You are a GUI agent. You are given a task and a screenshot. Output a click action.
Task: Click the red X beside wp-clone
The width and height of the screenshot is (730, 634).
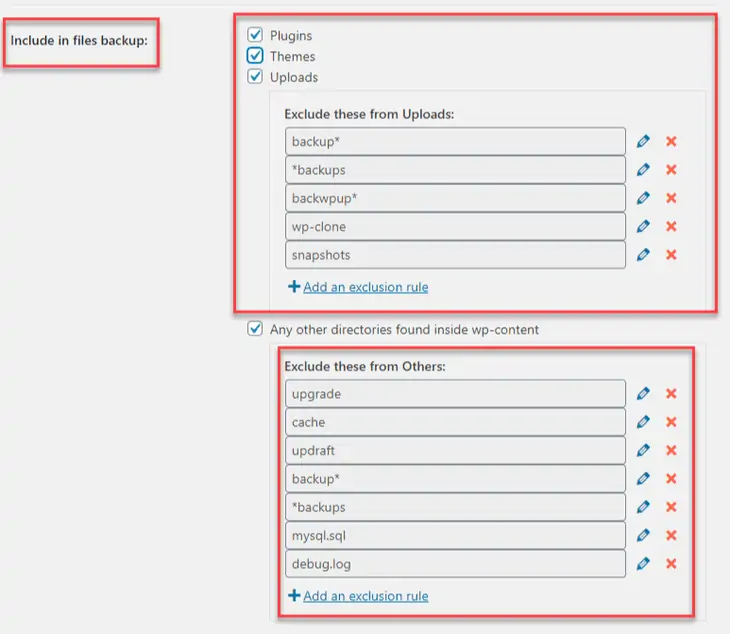(x=671, y=226)
